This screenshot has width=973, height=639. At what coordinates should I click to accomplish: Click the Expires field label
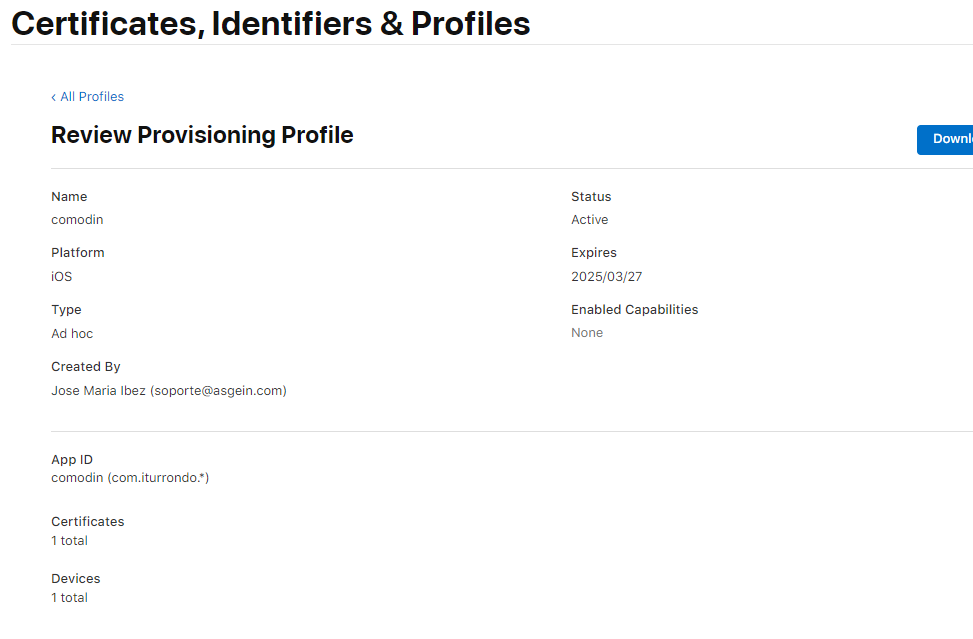click(594, 253)
